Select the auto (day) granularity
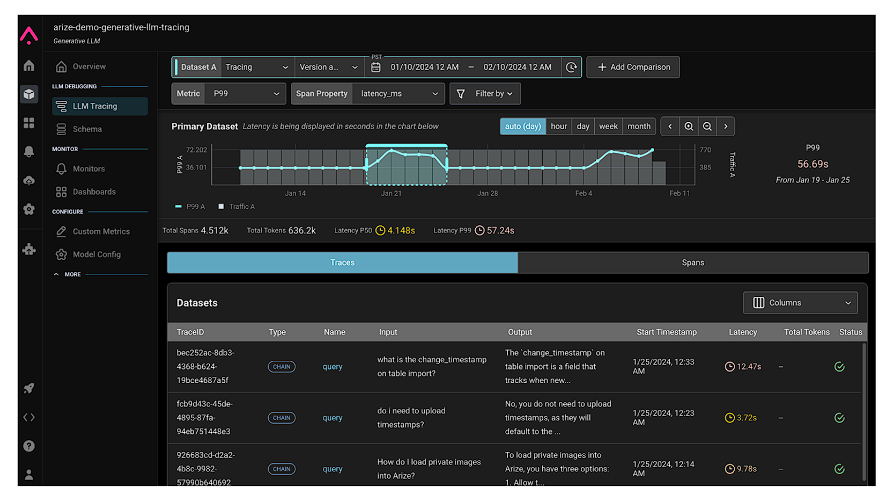Viewport: 892px width, 494px height. (523, 126)
